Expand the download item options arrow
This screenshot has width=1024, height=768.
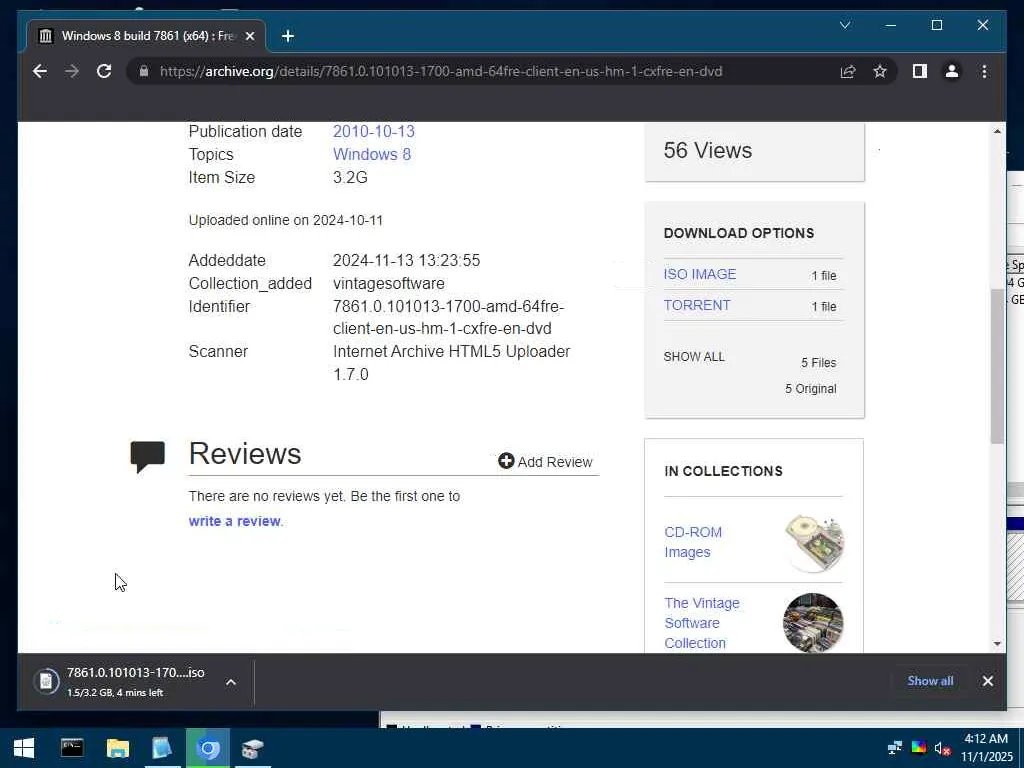(x=231, y=682)
